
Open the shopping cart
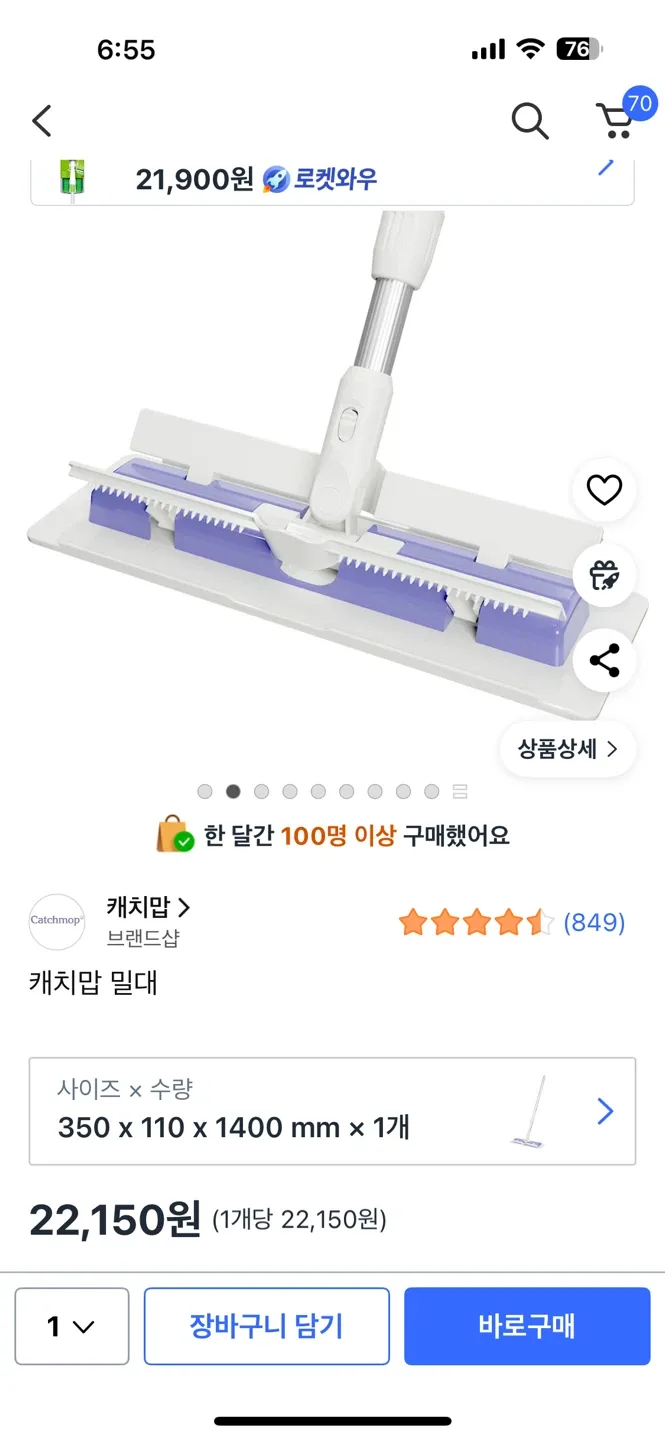(617, 120)
